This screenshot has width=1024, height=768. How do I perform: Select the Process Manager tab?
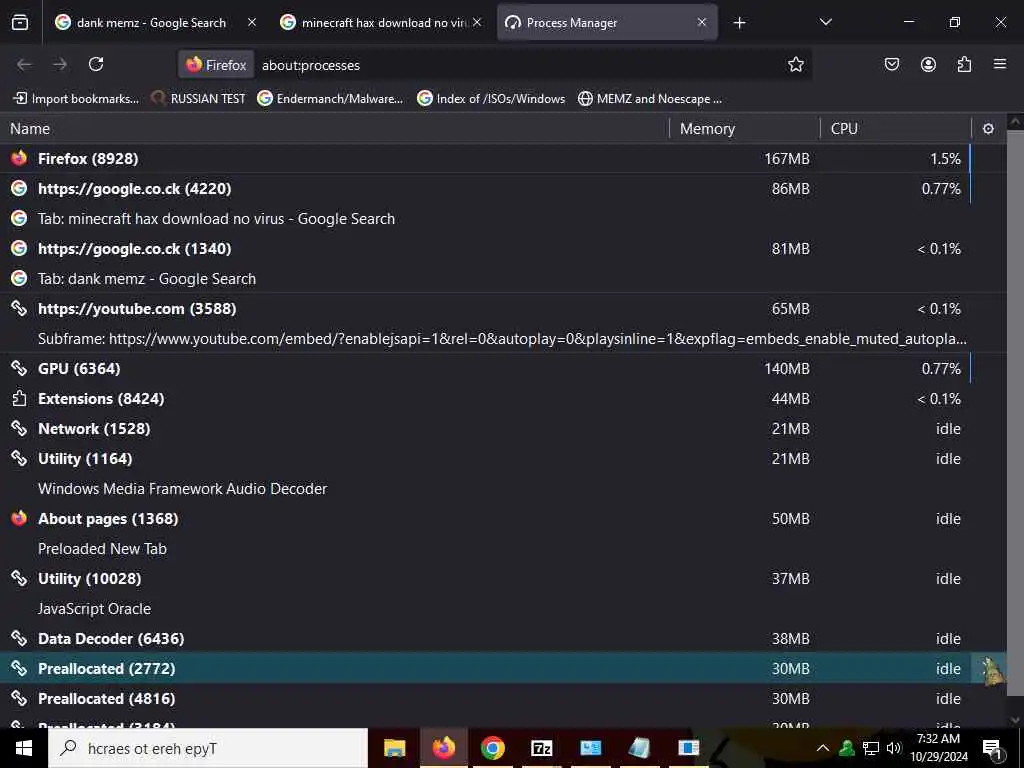click(x=607, y=22)
